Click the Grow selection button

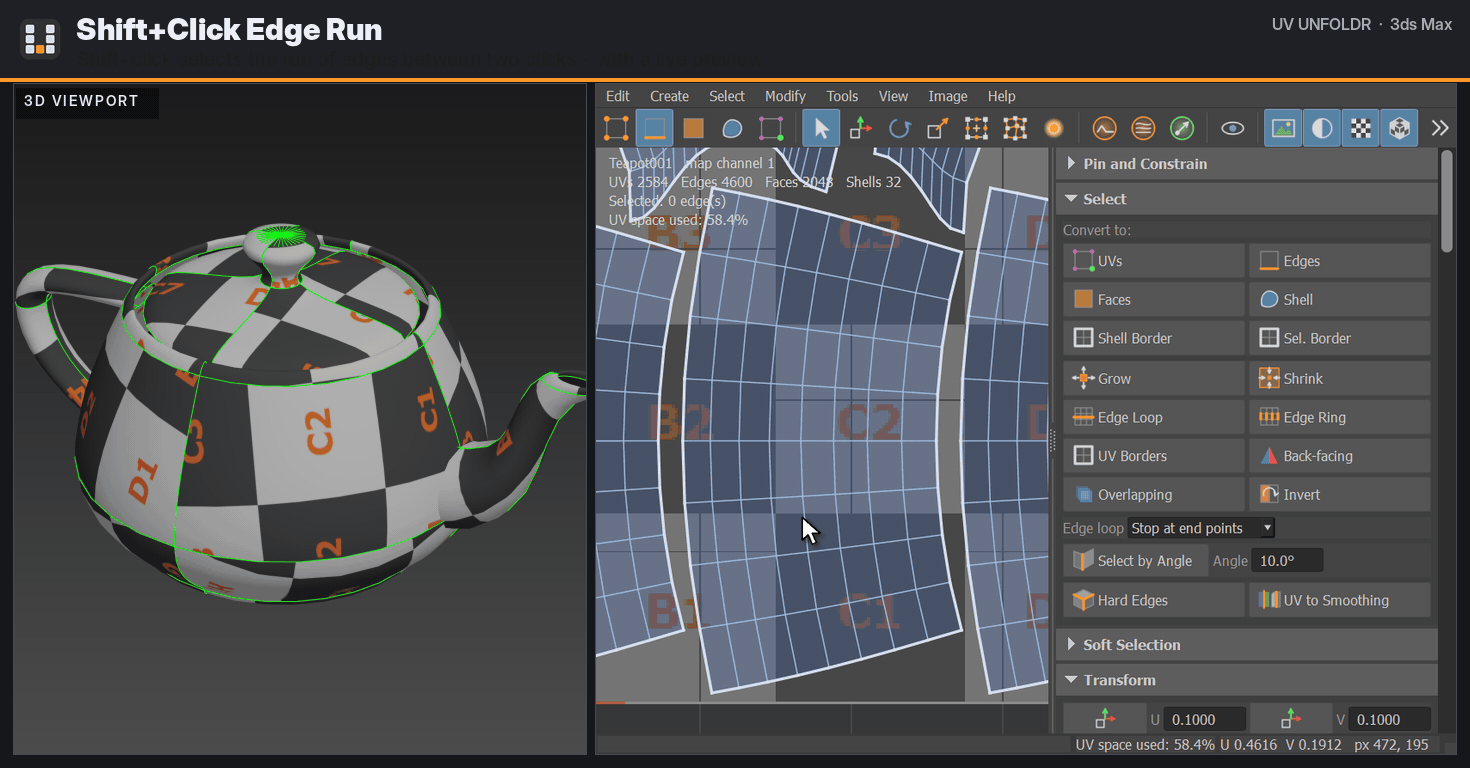click(1154, 378)
